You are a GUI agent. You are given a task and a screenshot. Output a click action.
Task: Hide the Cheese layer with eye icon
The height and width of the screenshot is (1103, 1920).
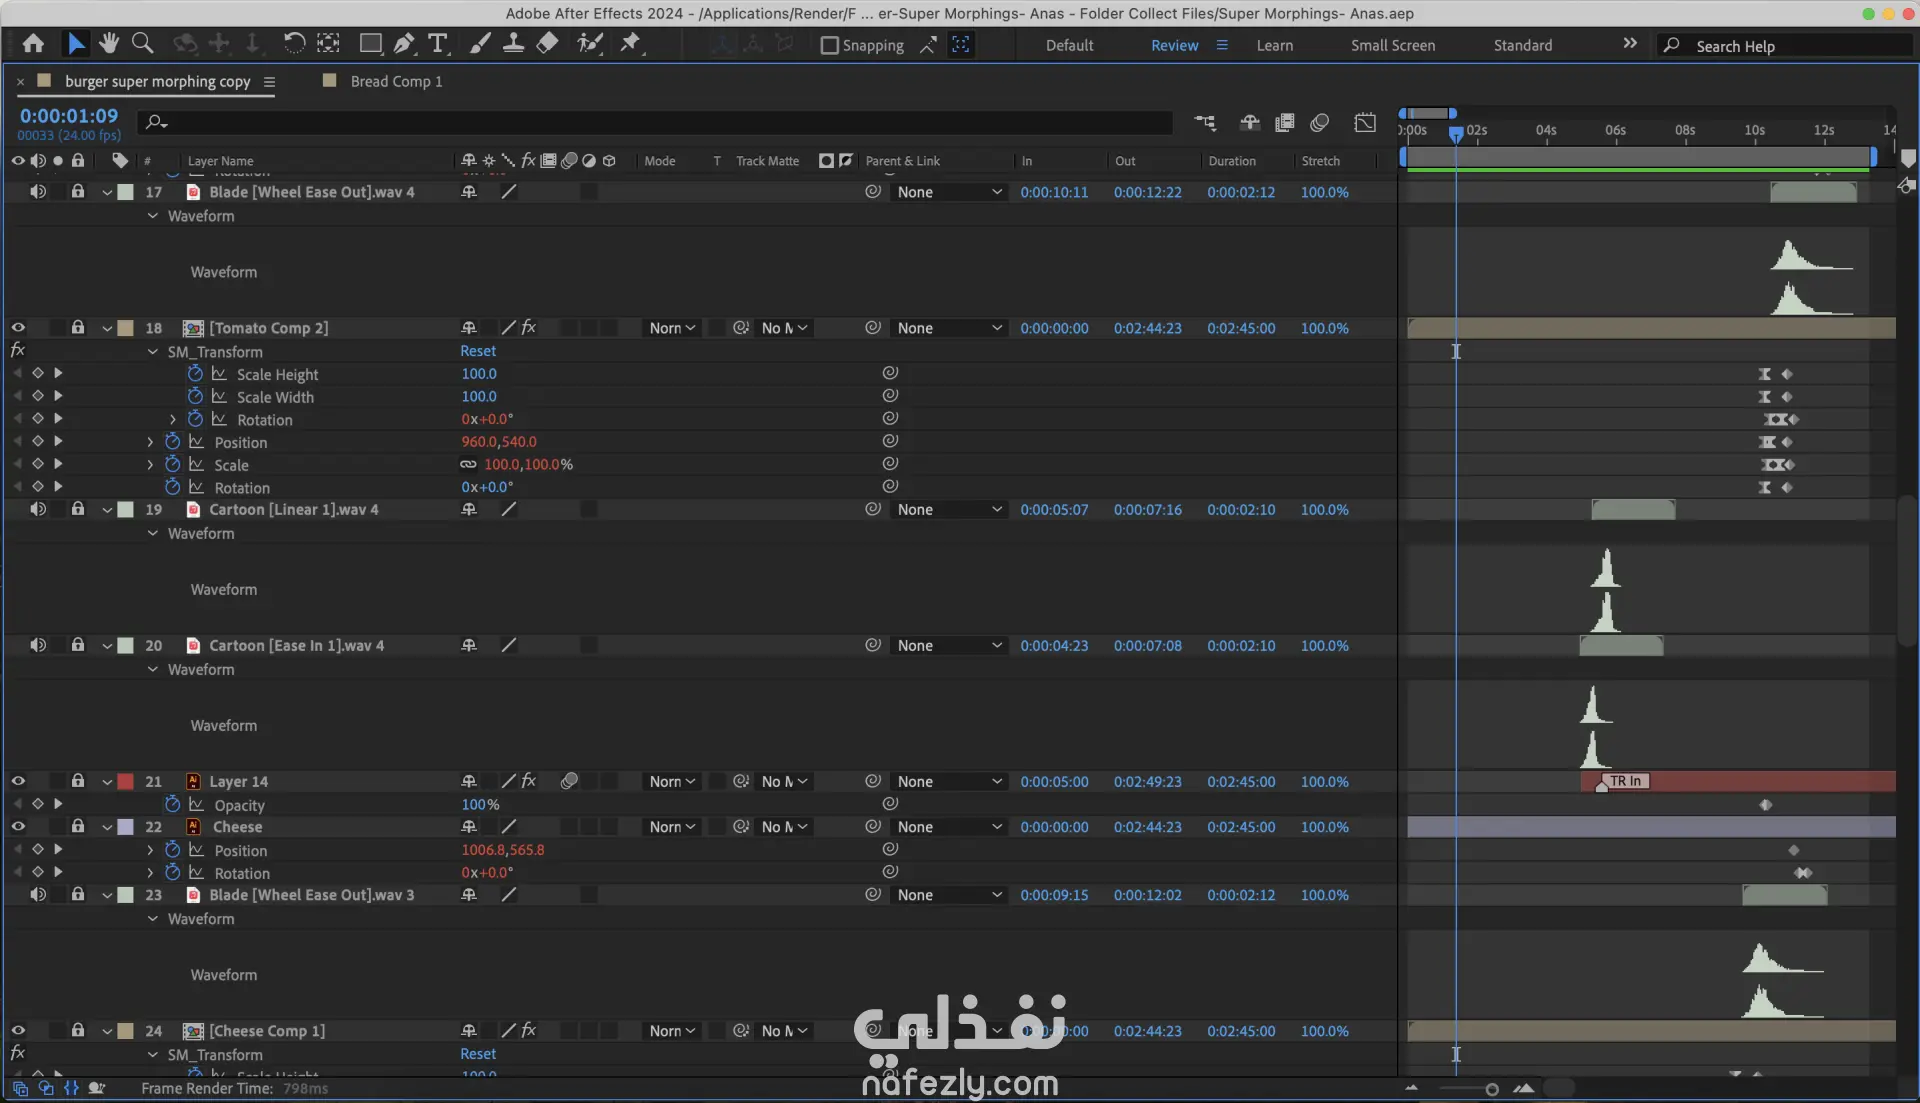point(18,827)
